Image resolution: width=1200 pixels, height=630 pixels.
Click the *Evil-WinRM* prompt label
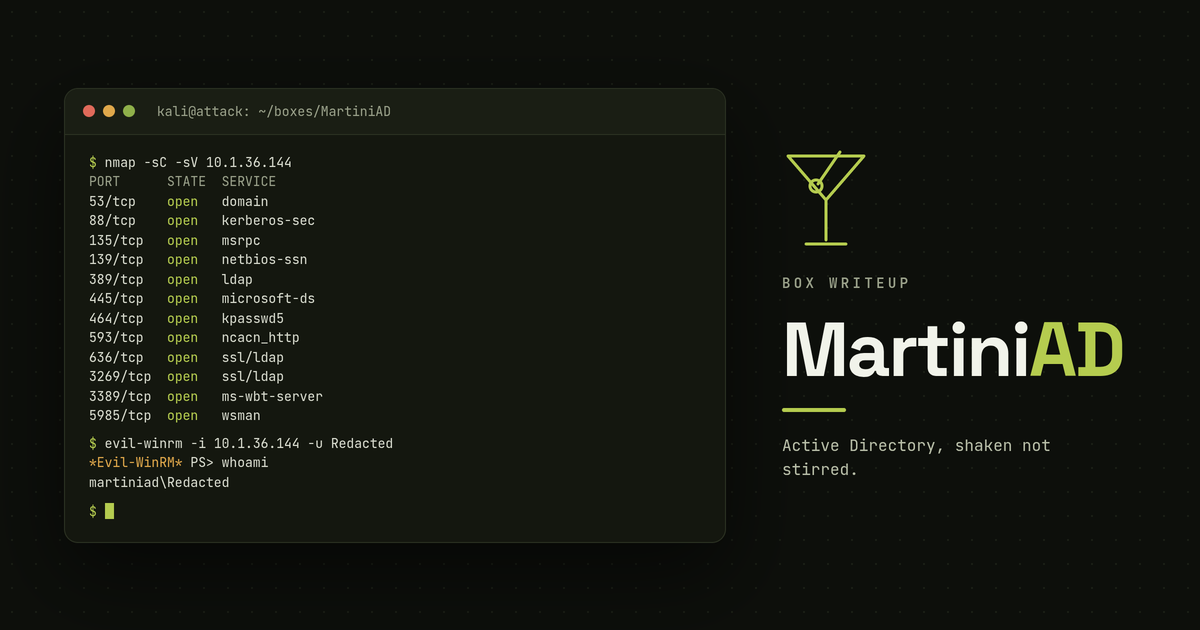[135, 463]
